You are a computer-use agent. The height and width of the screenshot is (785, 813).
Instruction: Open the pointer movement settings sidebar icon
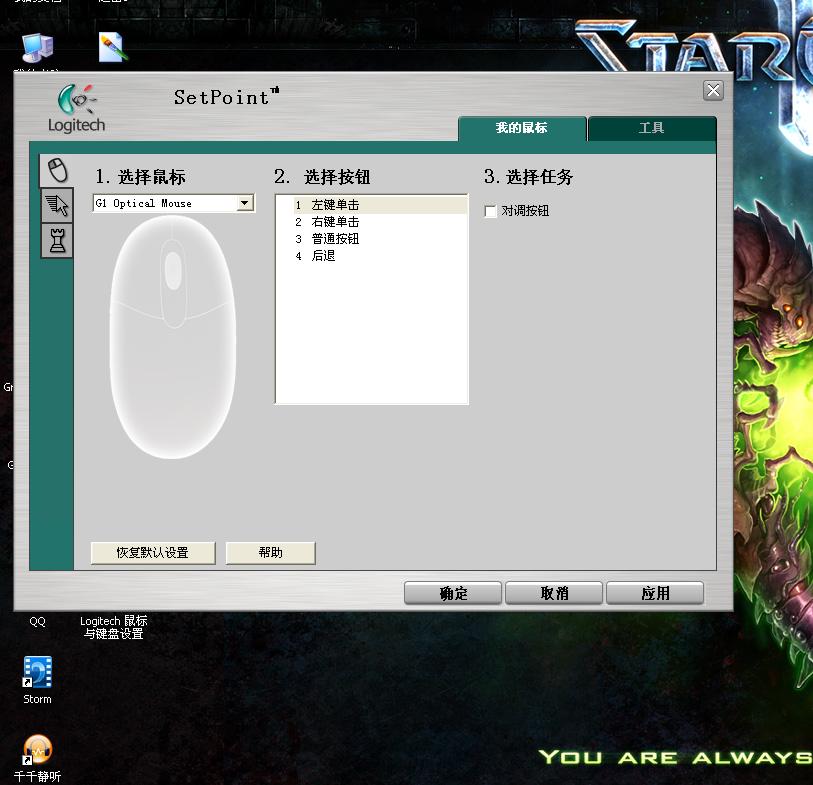pyautogui.click(x=57, y=206)
